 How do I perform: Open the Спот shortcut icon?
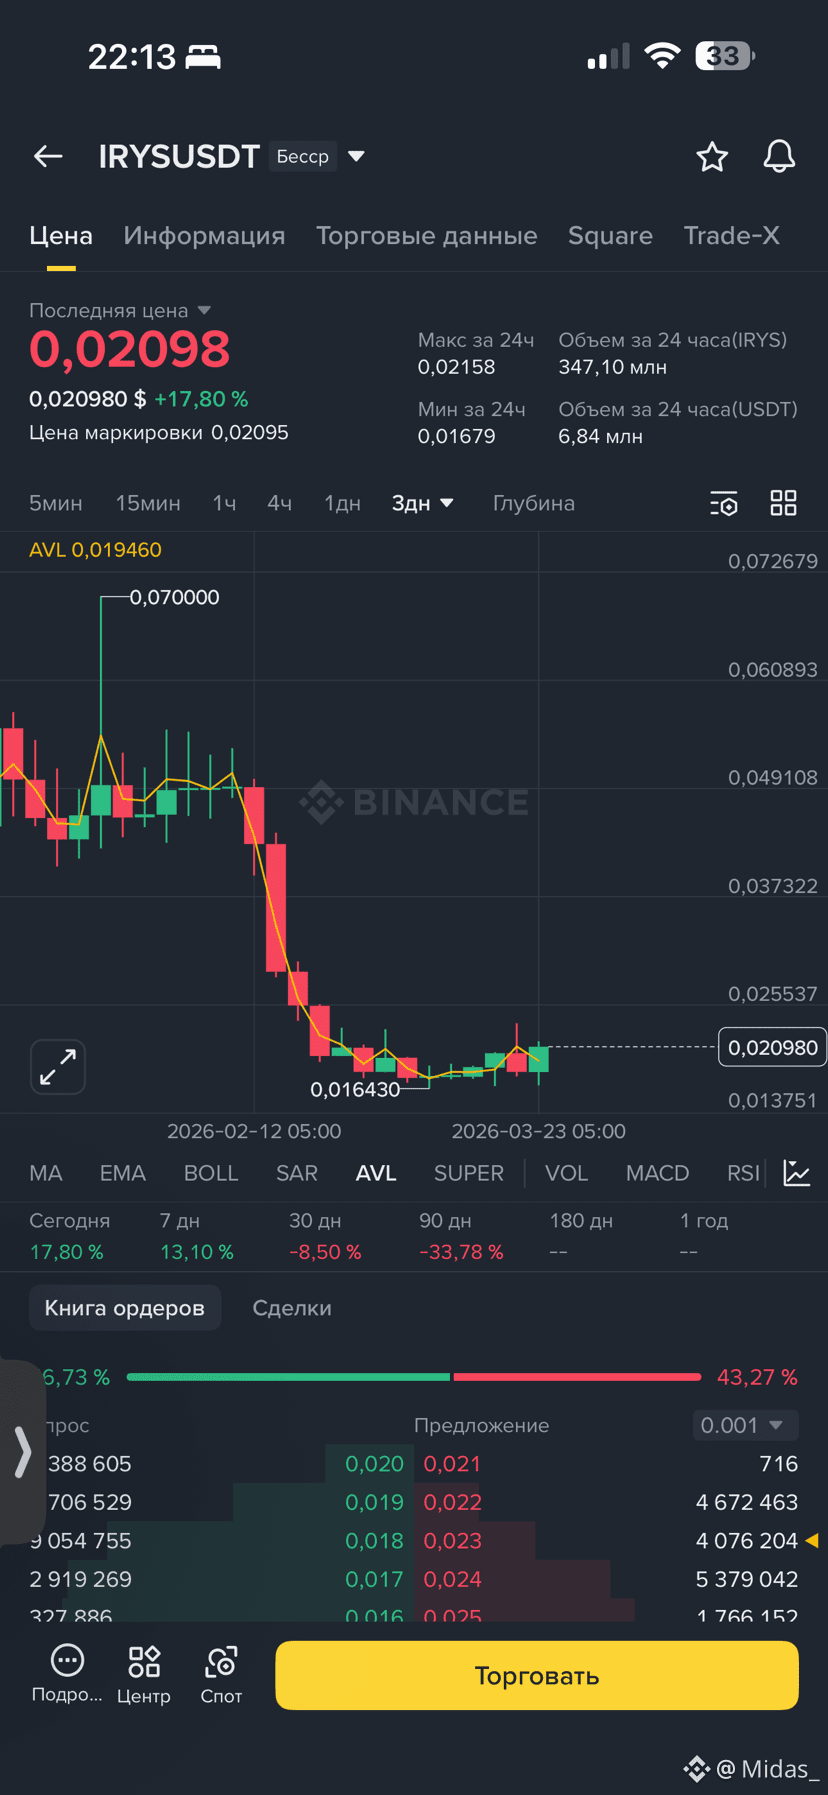(x=221, y=1674)
